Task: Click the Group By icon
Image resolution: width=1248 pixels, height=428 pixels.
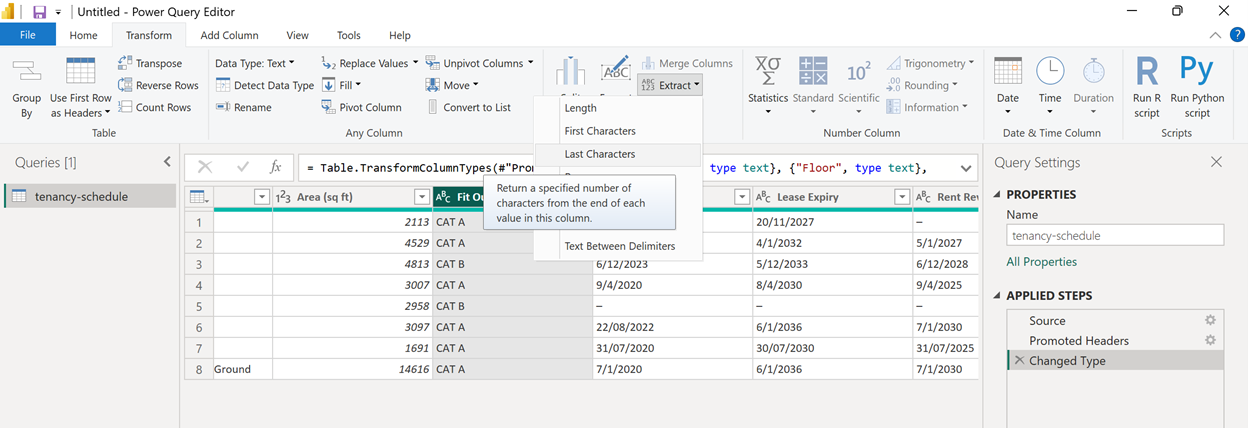Action: tap(26, 73)
